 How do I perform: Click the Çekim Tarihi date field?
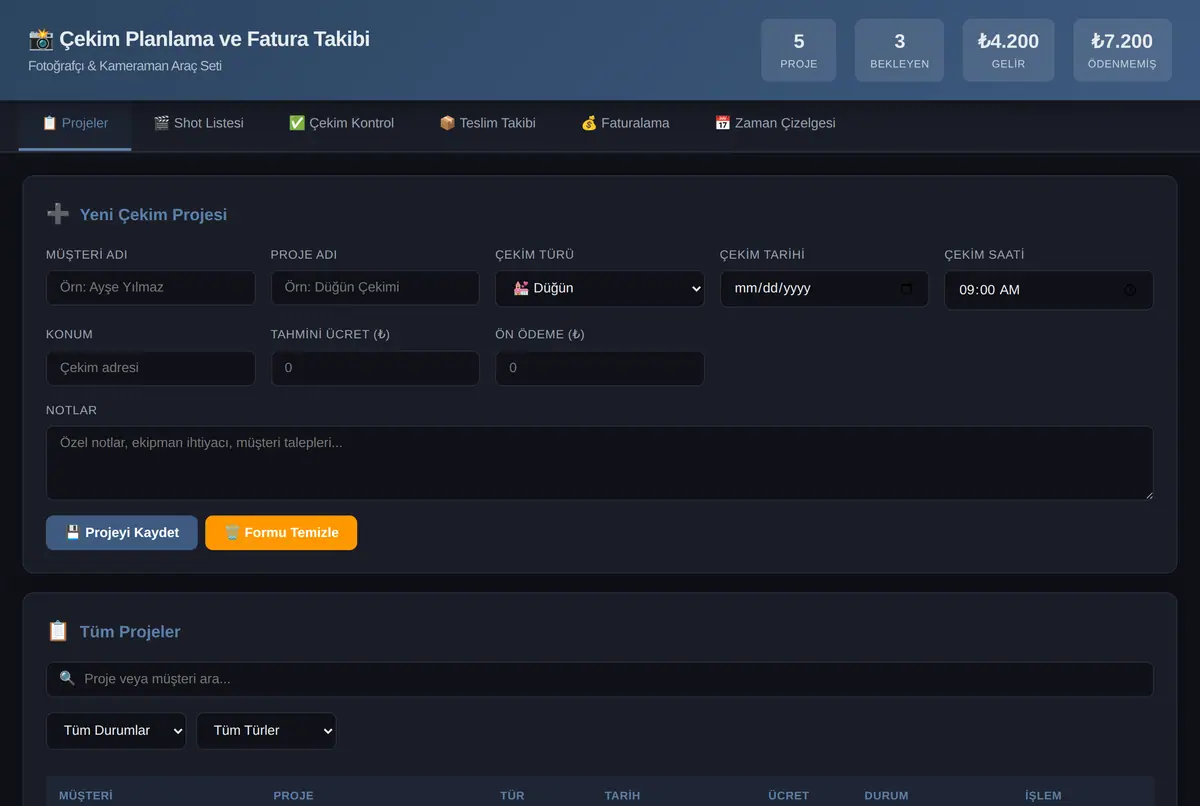pos(824,289)
